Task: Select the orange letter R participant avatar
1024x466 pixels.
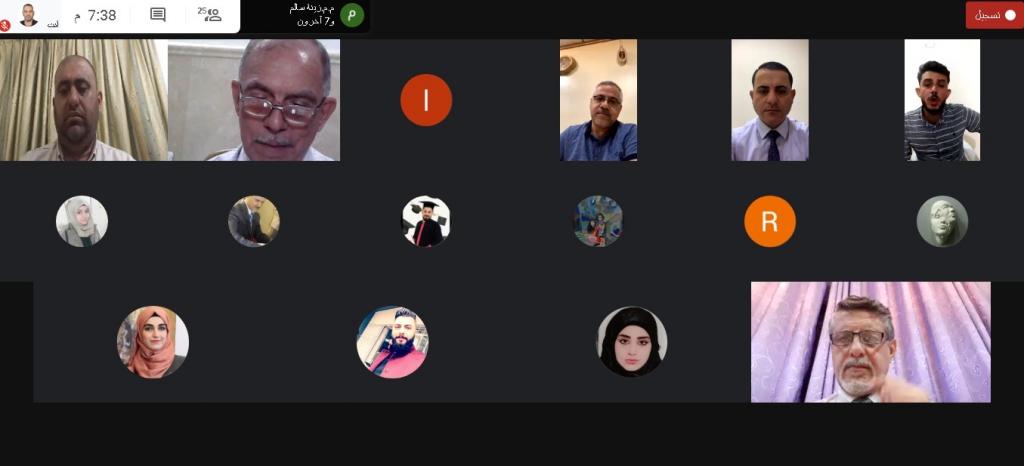Action: [770, 221]
